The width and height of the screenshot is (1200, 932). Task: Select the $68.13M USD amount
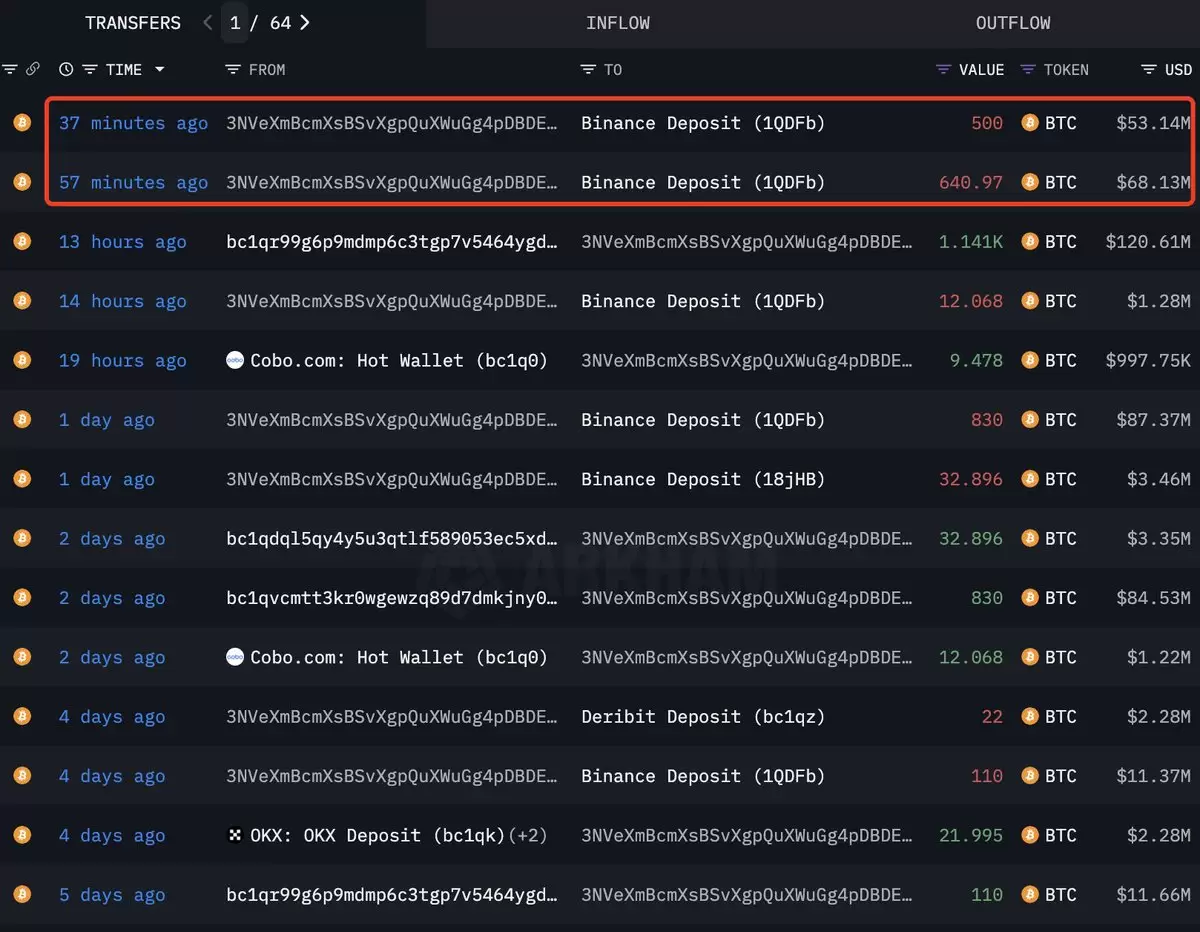pyautogui.click(x=1154, y=182)
